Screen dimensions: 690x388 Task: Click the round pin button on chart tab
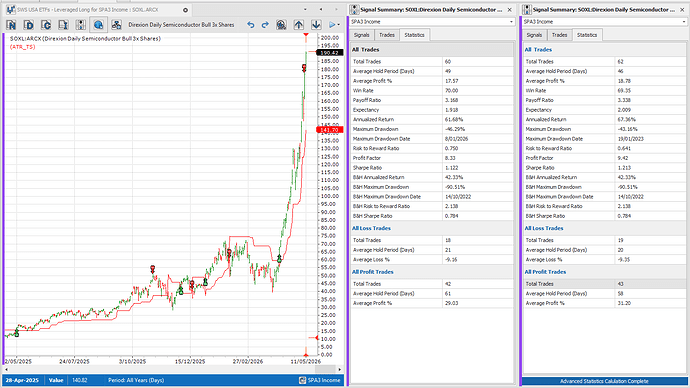click(x=185, y=10)
